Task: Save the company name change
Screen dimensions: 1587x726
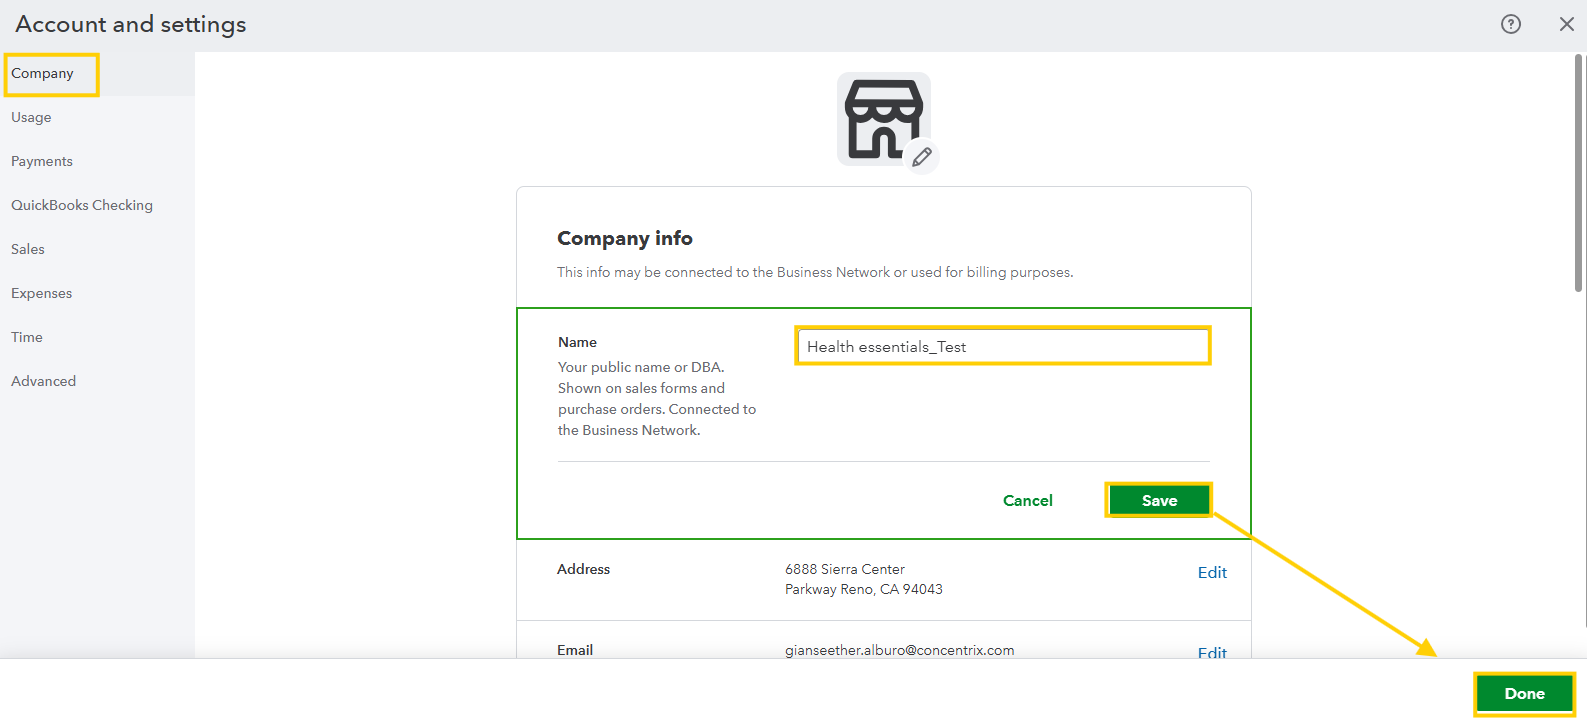Action: [x=1159, y=501]
